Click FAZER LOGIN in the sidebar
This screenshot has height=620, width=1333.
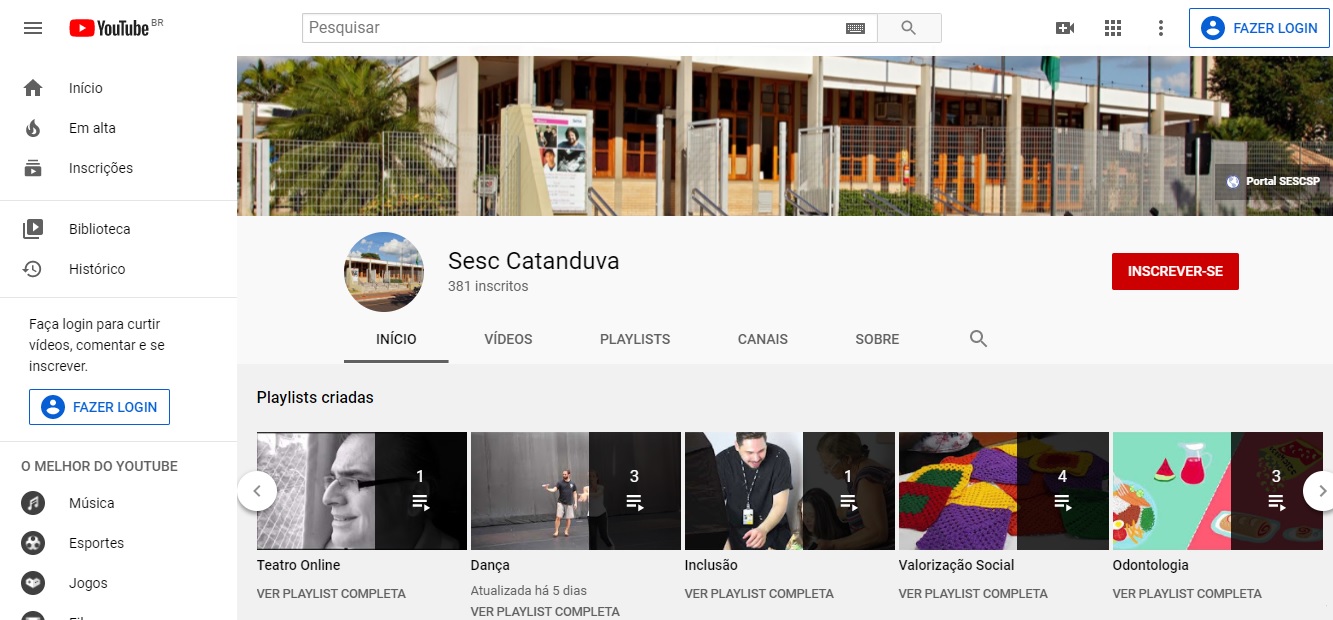point(99,407)
